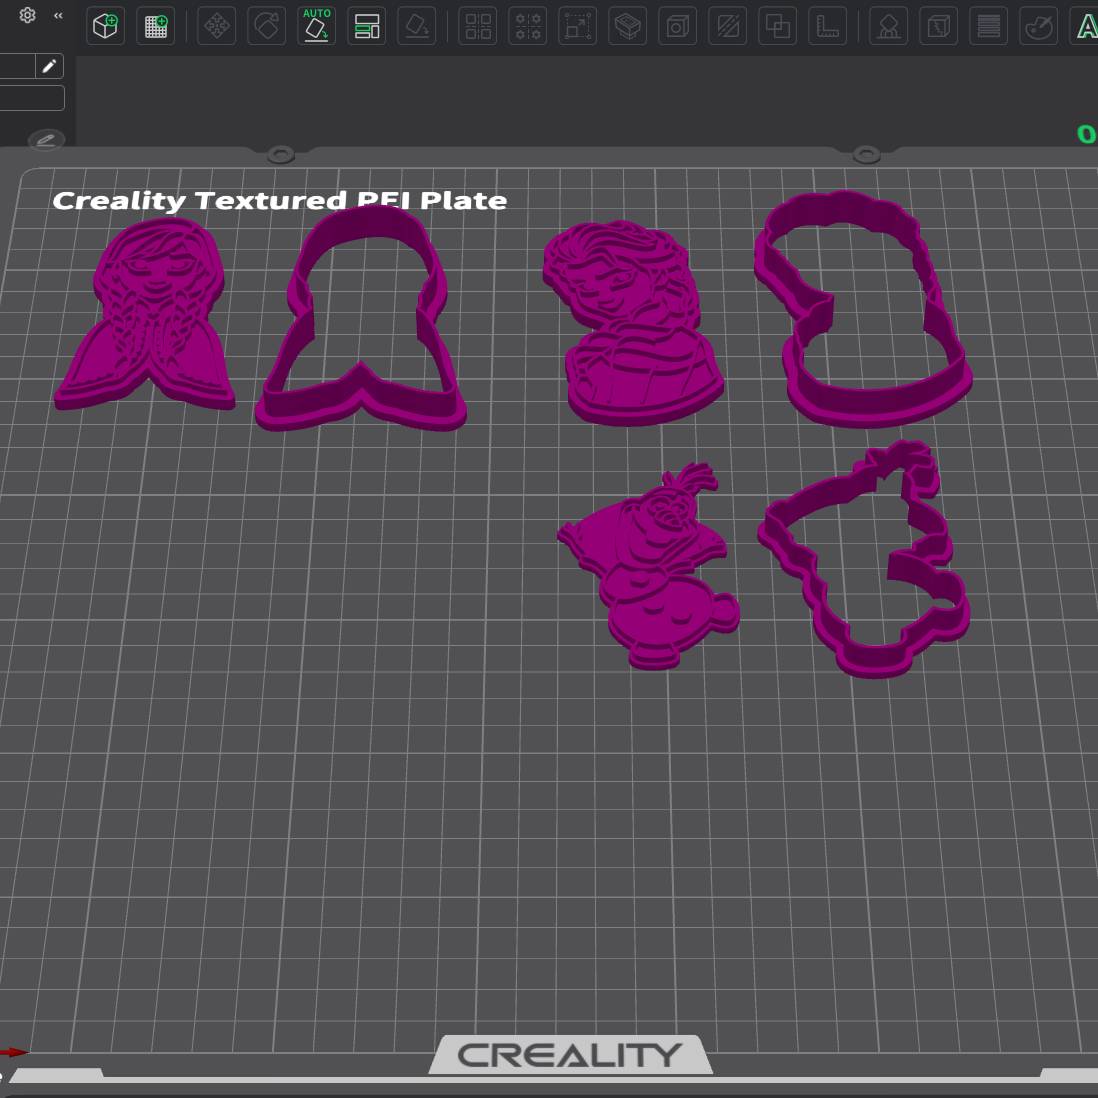The width and height of the screenshot is (1098, 1098).
Task: Select the Lay on Face tool
Action: point(417,26)
